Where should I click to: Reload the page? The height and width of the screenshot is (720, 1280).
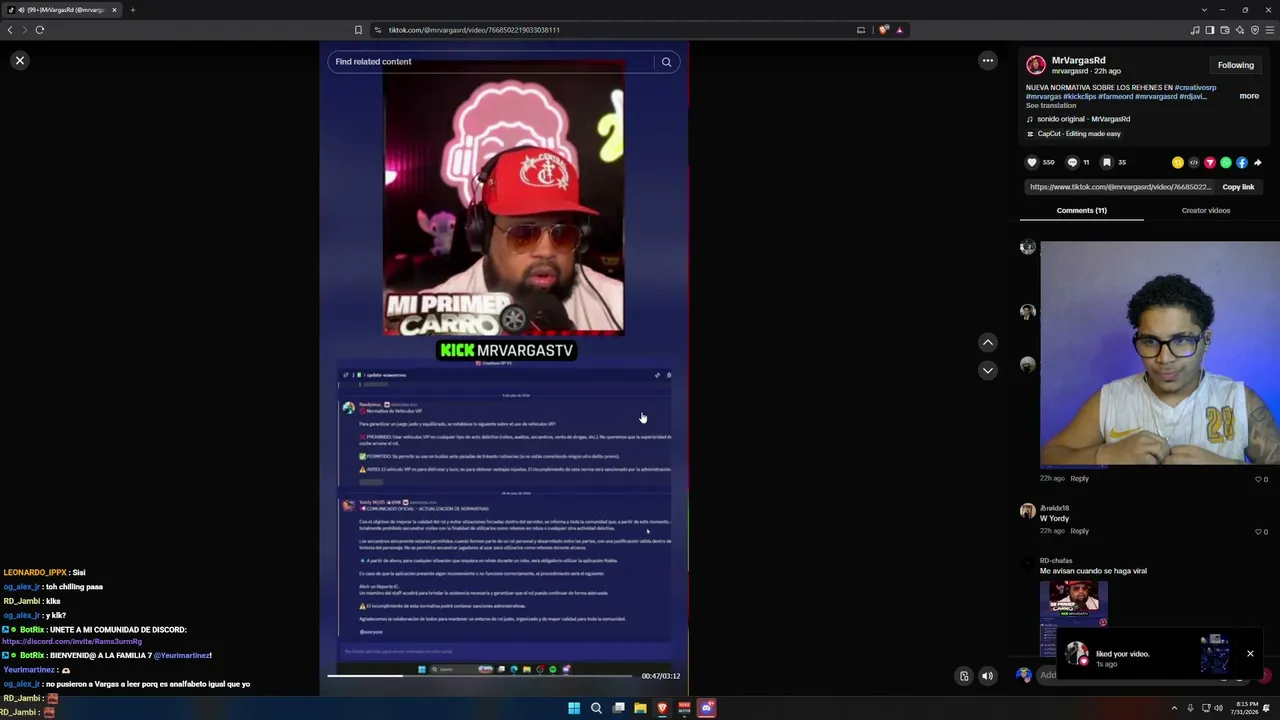click(x=40, y=30)
